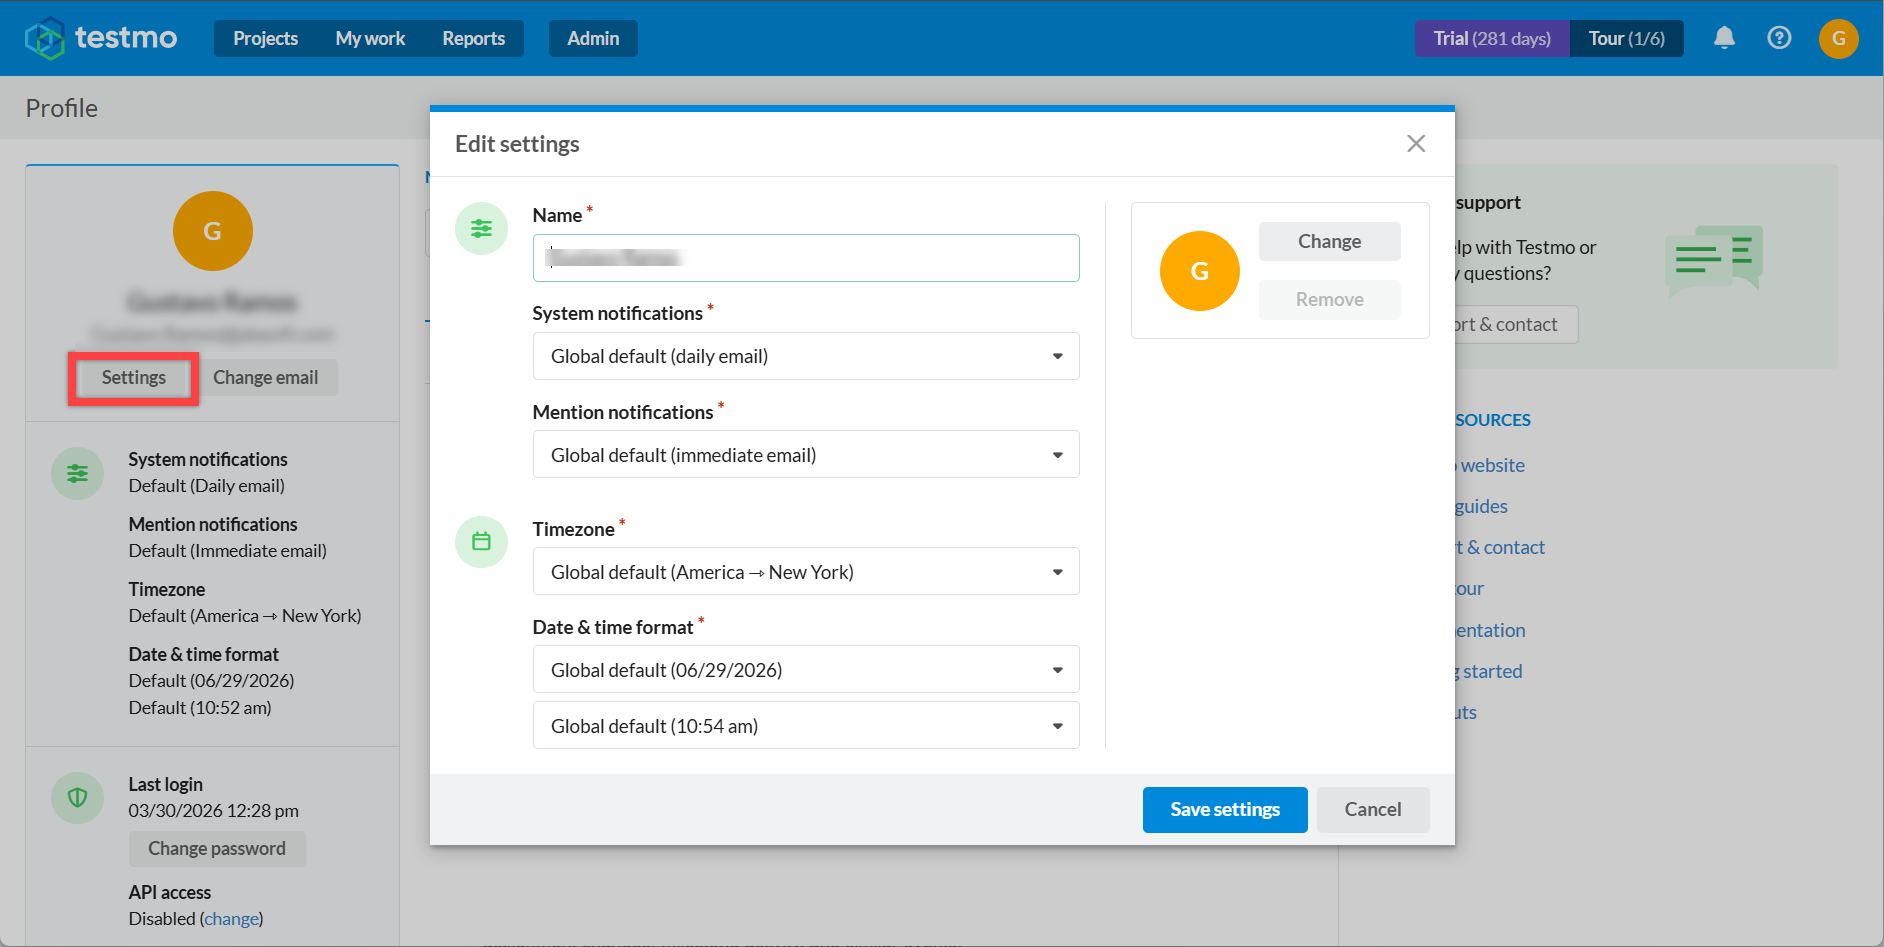
Task: Close the Edit settings dialog
Action: coord(1416,143)
